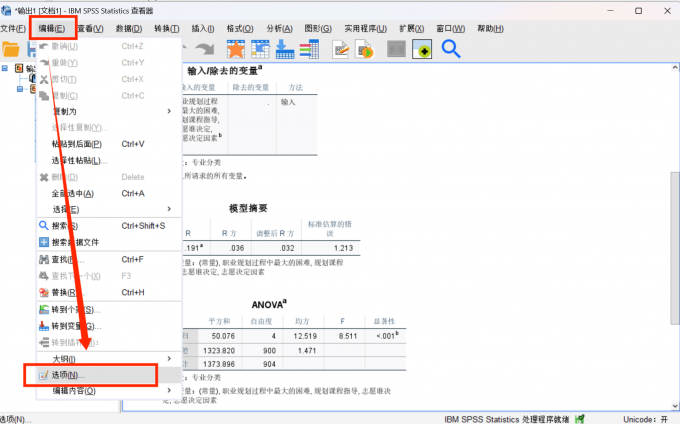The width and height of the screenshot is (680, 424).
Task: Open the 插入(I) menu
Action: tap(203, 29)
